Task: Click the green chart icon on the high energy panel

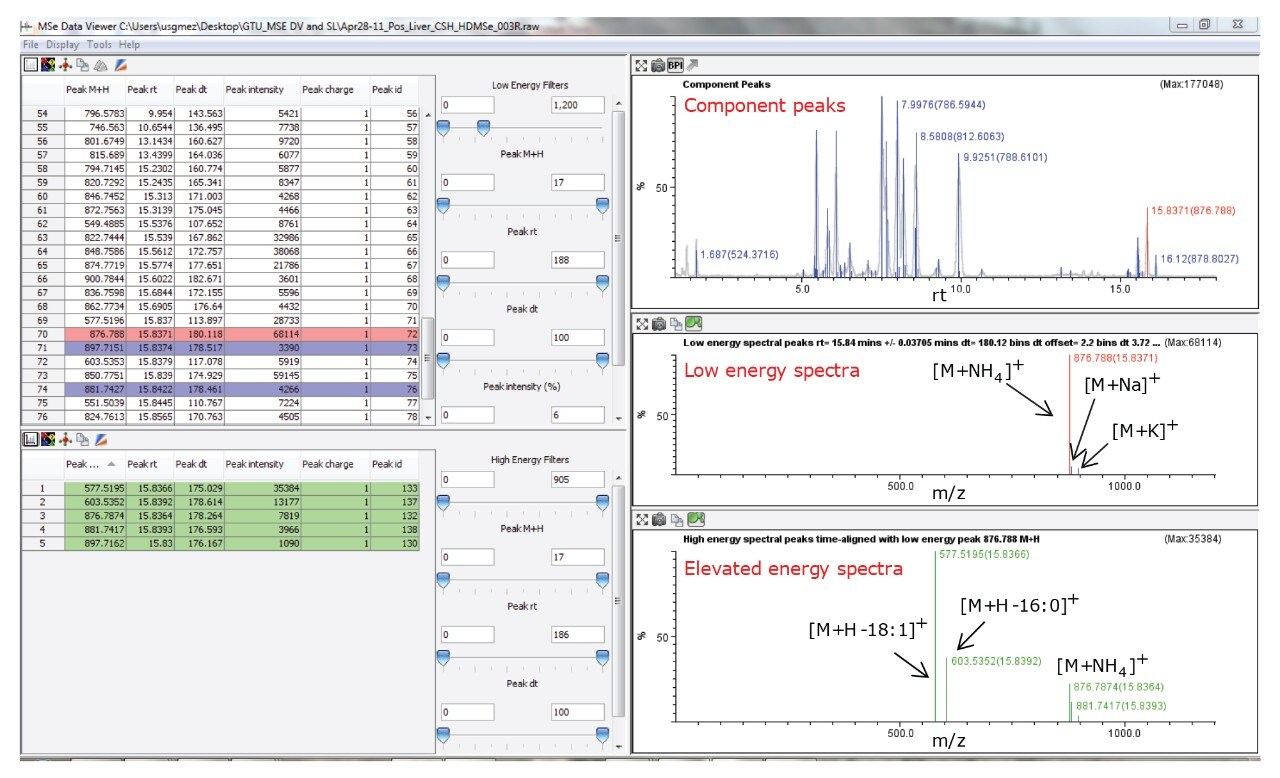Action: (693, 518)
